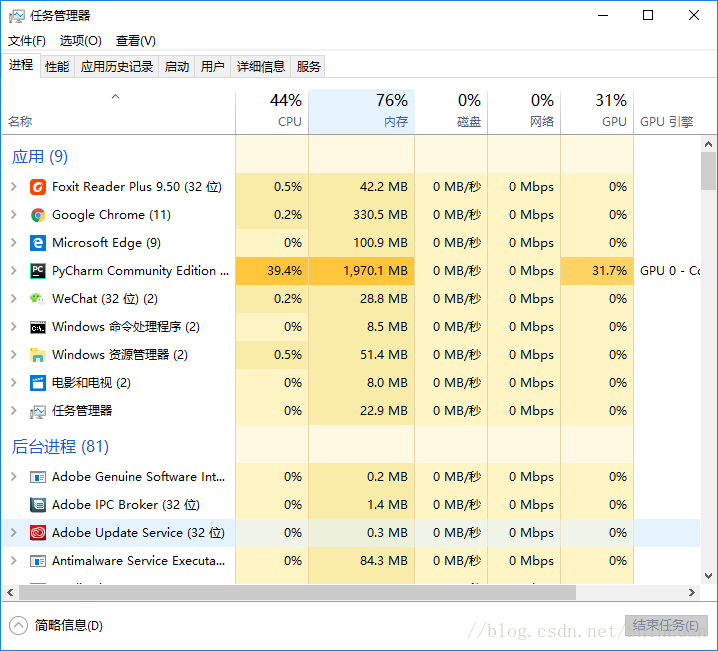Viewport: 718px width, 651px height.
Task: Click the horizontal scrollbar thumb
Action: click(297, 592)
